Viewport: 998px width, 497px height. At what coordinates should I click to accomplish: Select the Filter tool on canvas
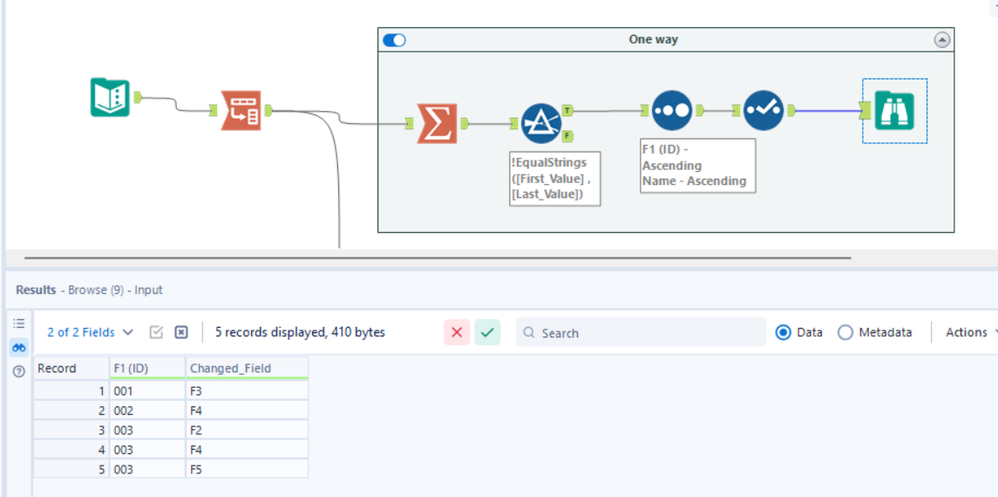click(541, 123)
